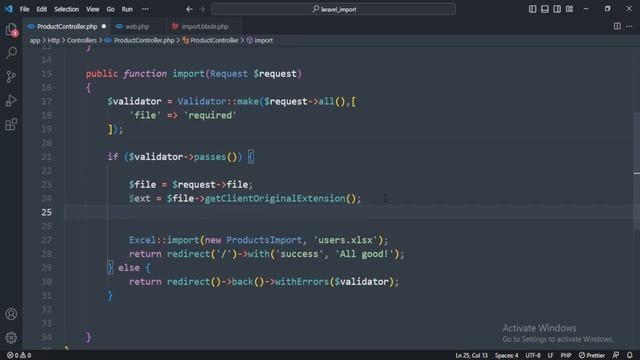Switch to the ProductController.php tab
Screen dimensions: 640x360
pyautogui.click(x=67, y=27)
